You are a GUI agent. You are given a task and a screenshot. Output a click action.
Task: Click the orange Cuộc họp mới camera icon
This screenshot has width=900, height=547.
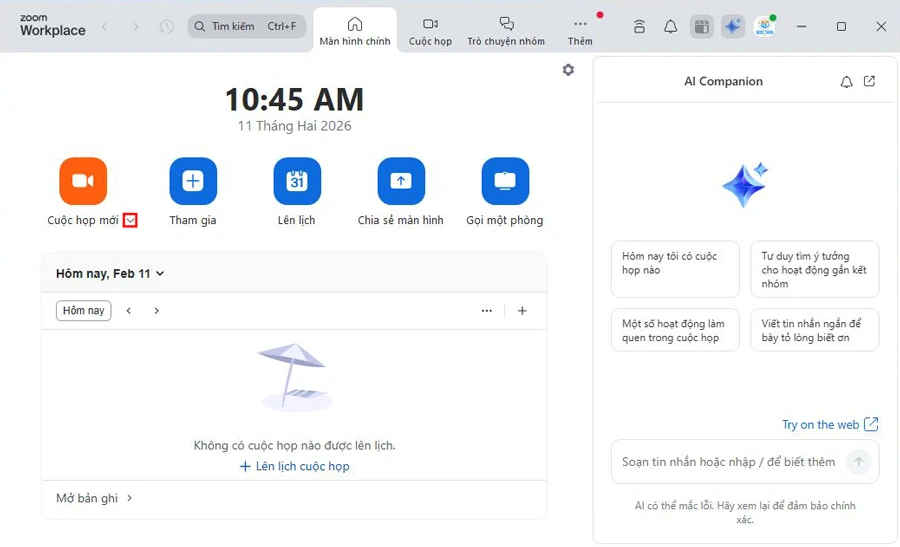tap(83, 181)
